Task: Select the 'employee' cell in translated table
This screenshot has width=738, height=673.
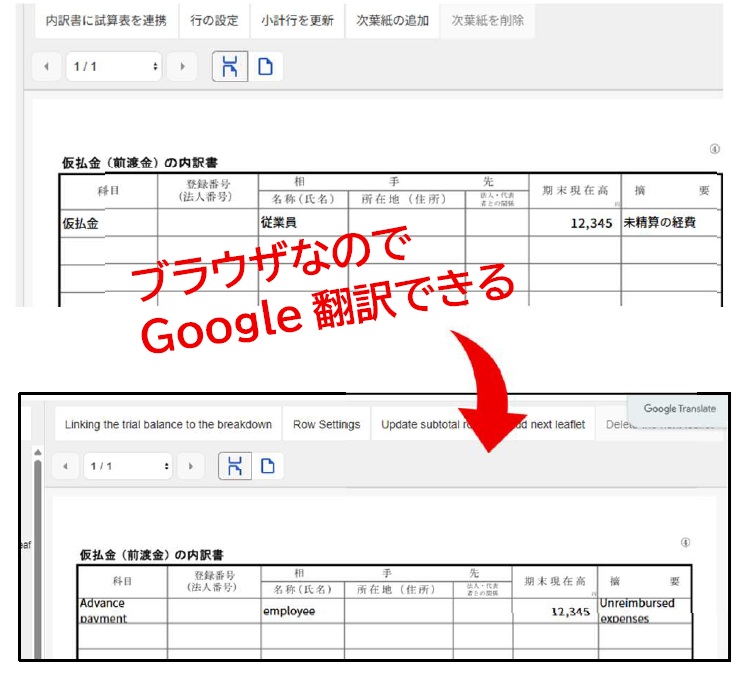Action: coord(301,610)
